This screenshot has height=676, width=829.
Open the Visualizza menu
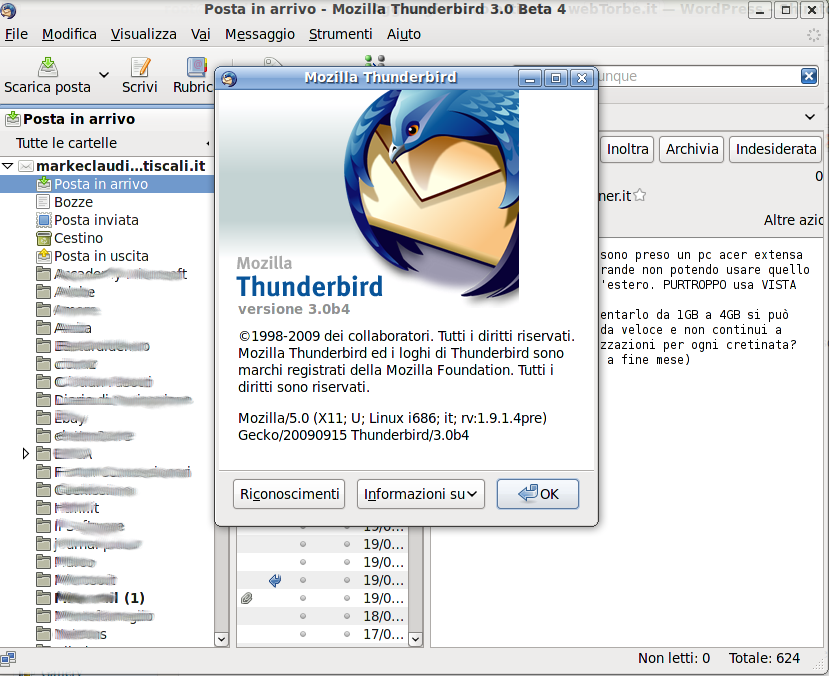[143, 34]
